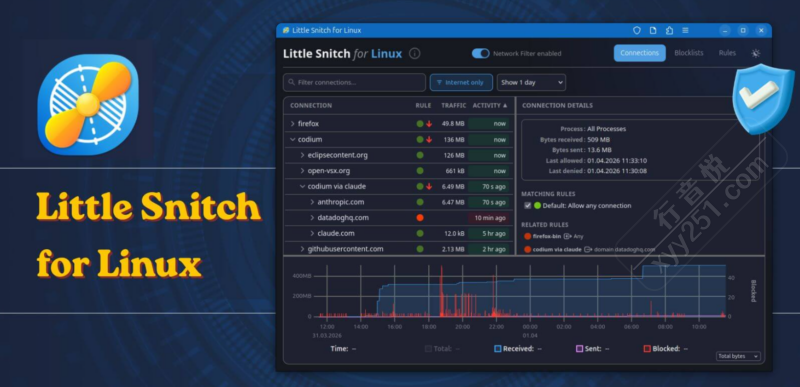Click the green rule dot for eclipsecontent.org
Image resolution: width=800 pixels, height=387 pixels.
[420, 155]
